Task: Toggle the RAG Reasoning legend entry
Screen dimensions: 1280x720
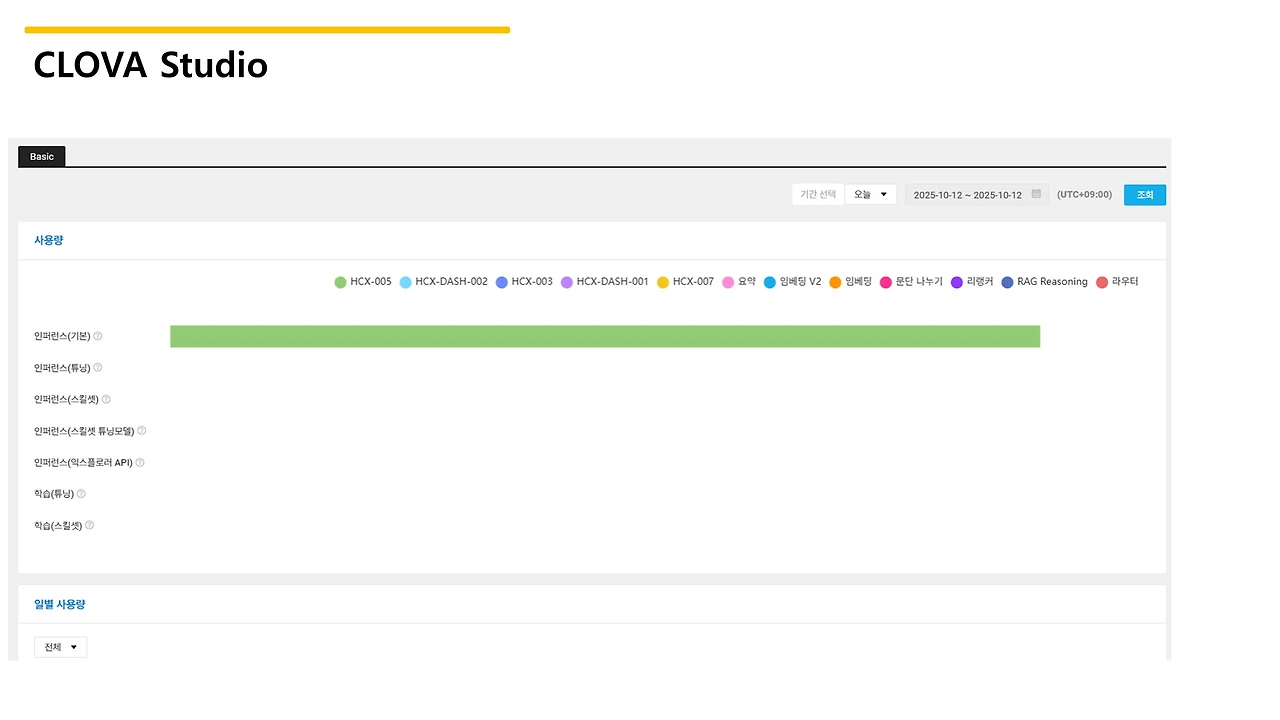Action: 1045,282
